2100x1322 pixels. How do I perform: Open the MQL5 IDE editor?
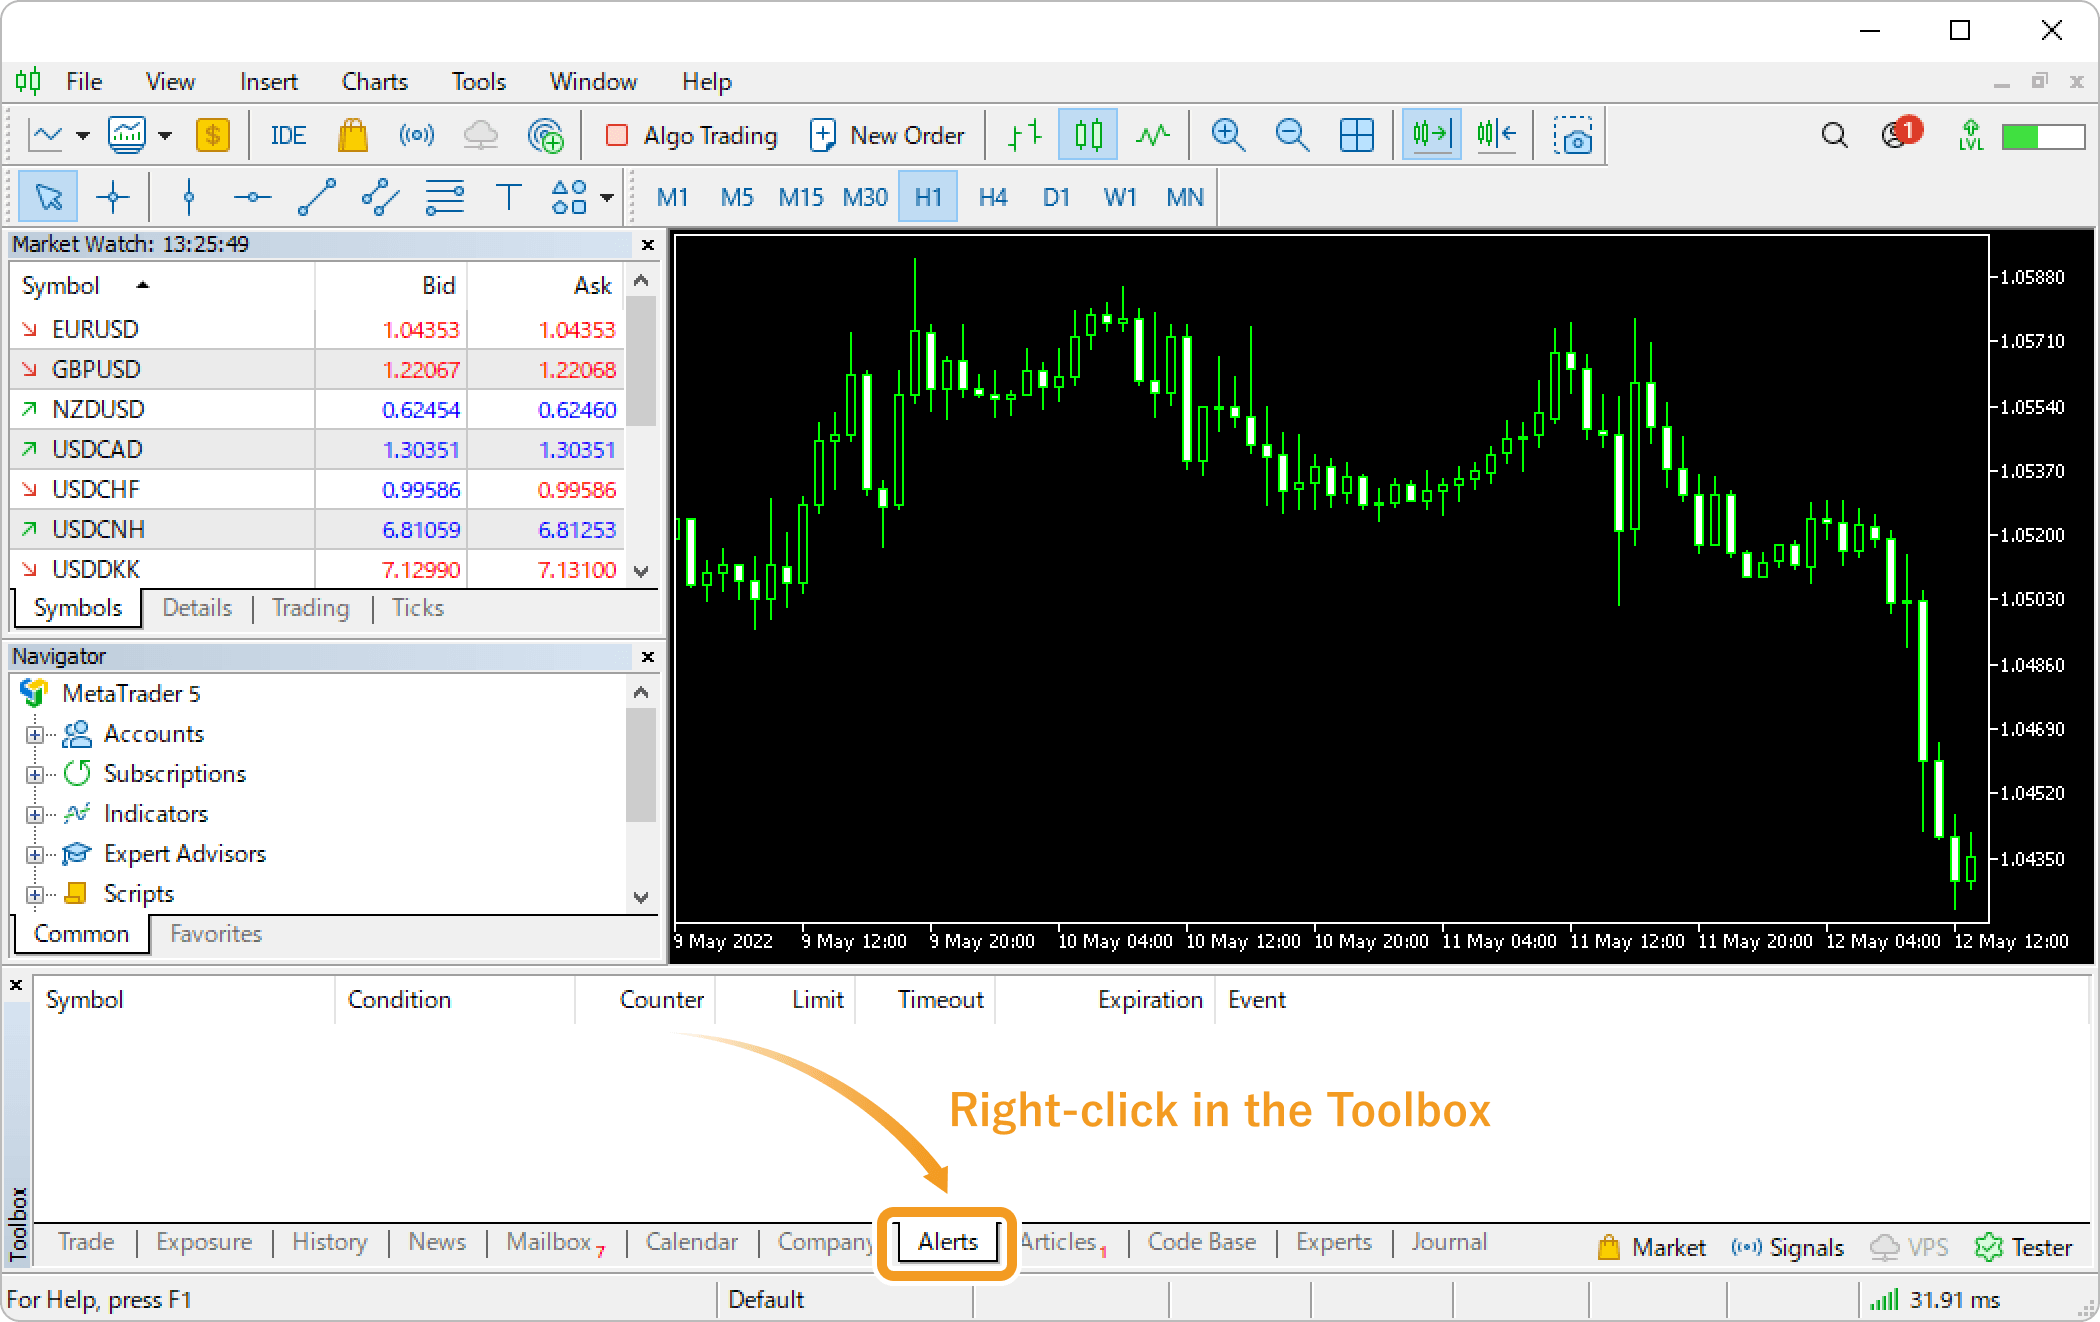[288, 135]
